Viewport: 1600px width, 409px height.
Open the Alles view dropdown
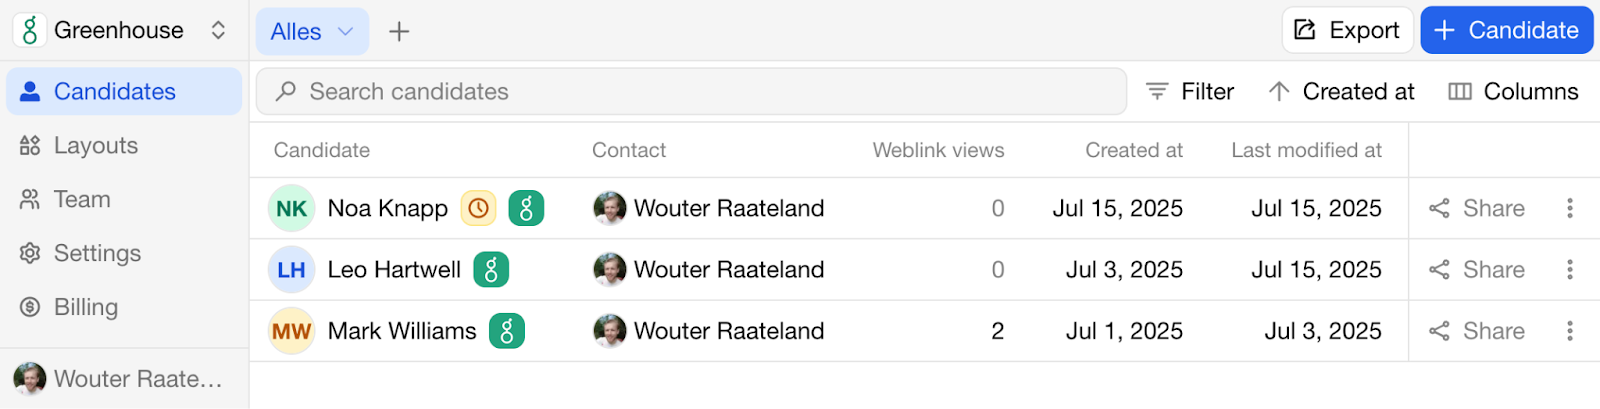point(312,31)
